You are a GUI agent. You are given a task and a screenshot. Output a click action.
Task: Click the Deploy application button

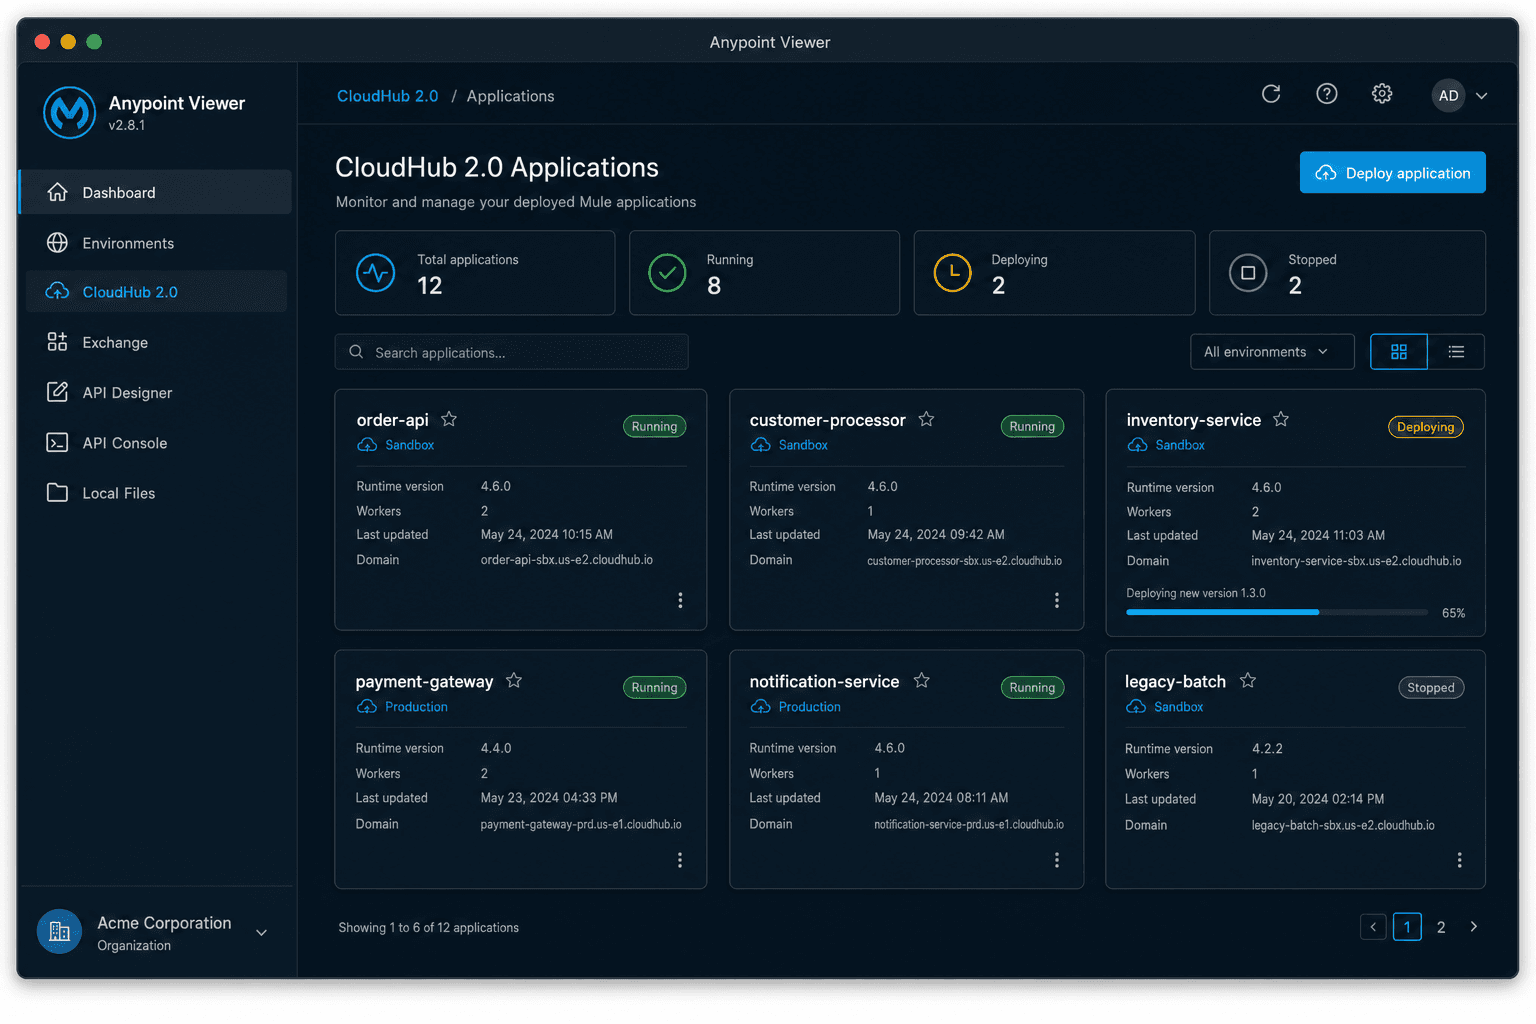pos(1392,173)
